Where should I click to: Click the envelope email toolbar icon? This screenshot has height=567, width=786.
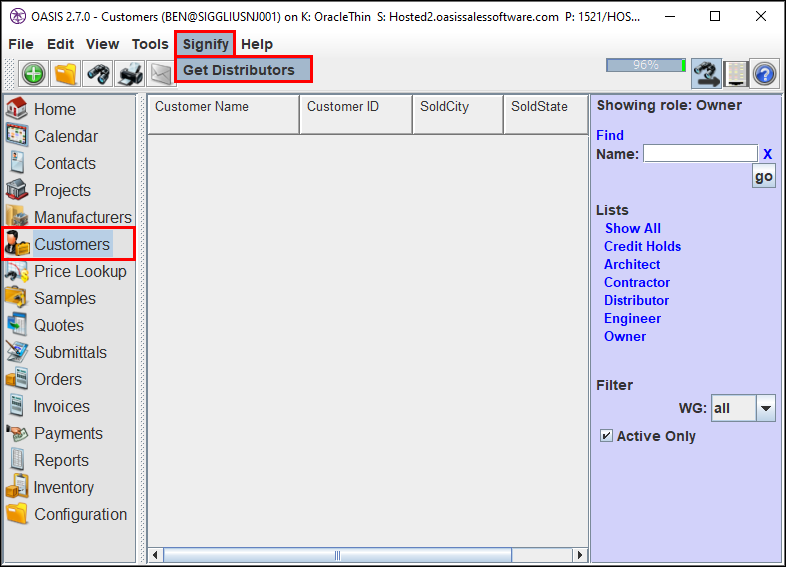[x=161, y=74]
